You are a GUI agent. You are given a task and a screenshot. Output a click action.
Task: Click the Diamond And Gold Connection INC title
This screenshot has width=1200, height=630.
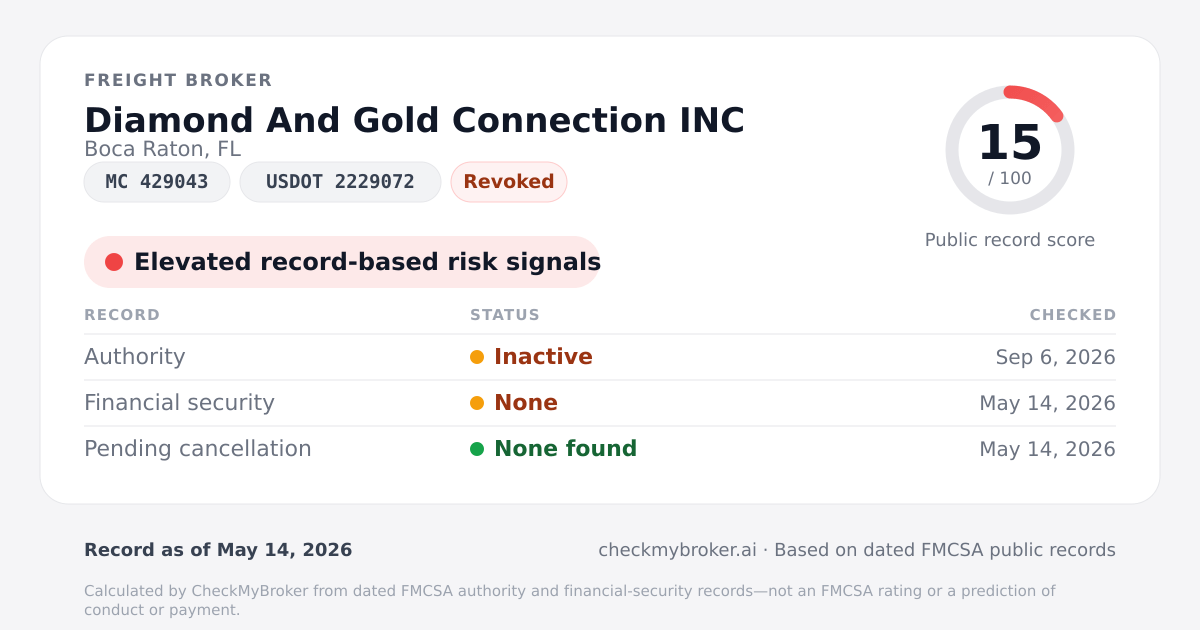pyautogui.click(x=414, y=120)
